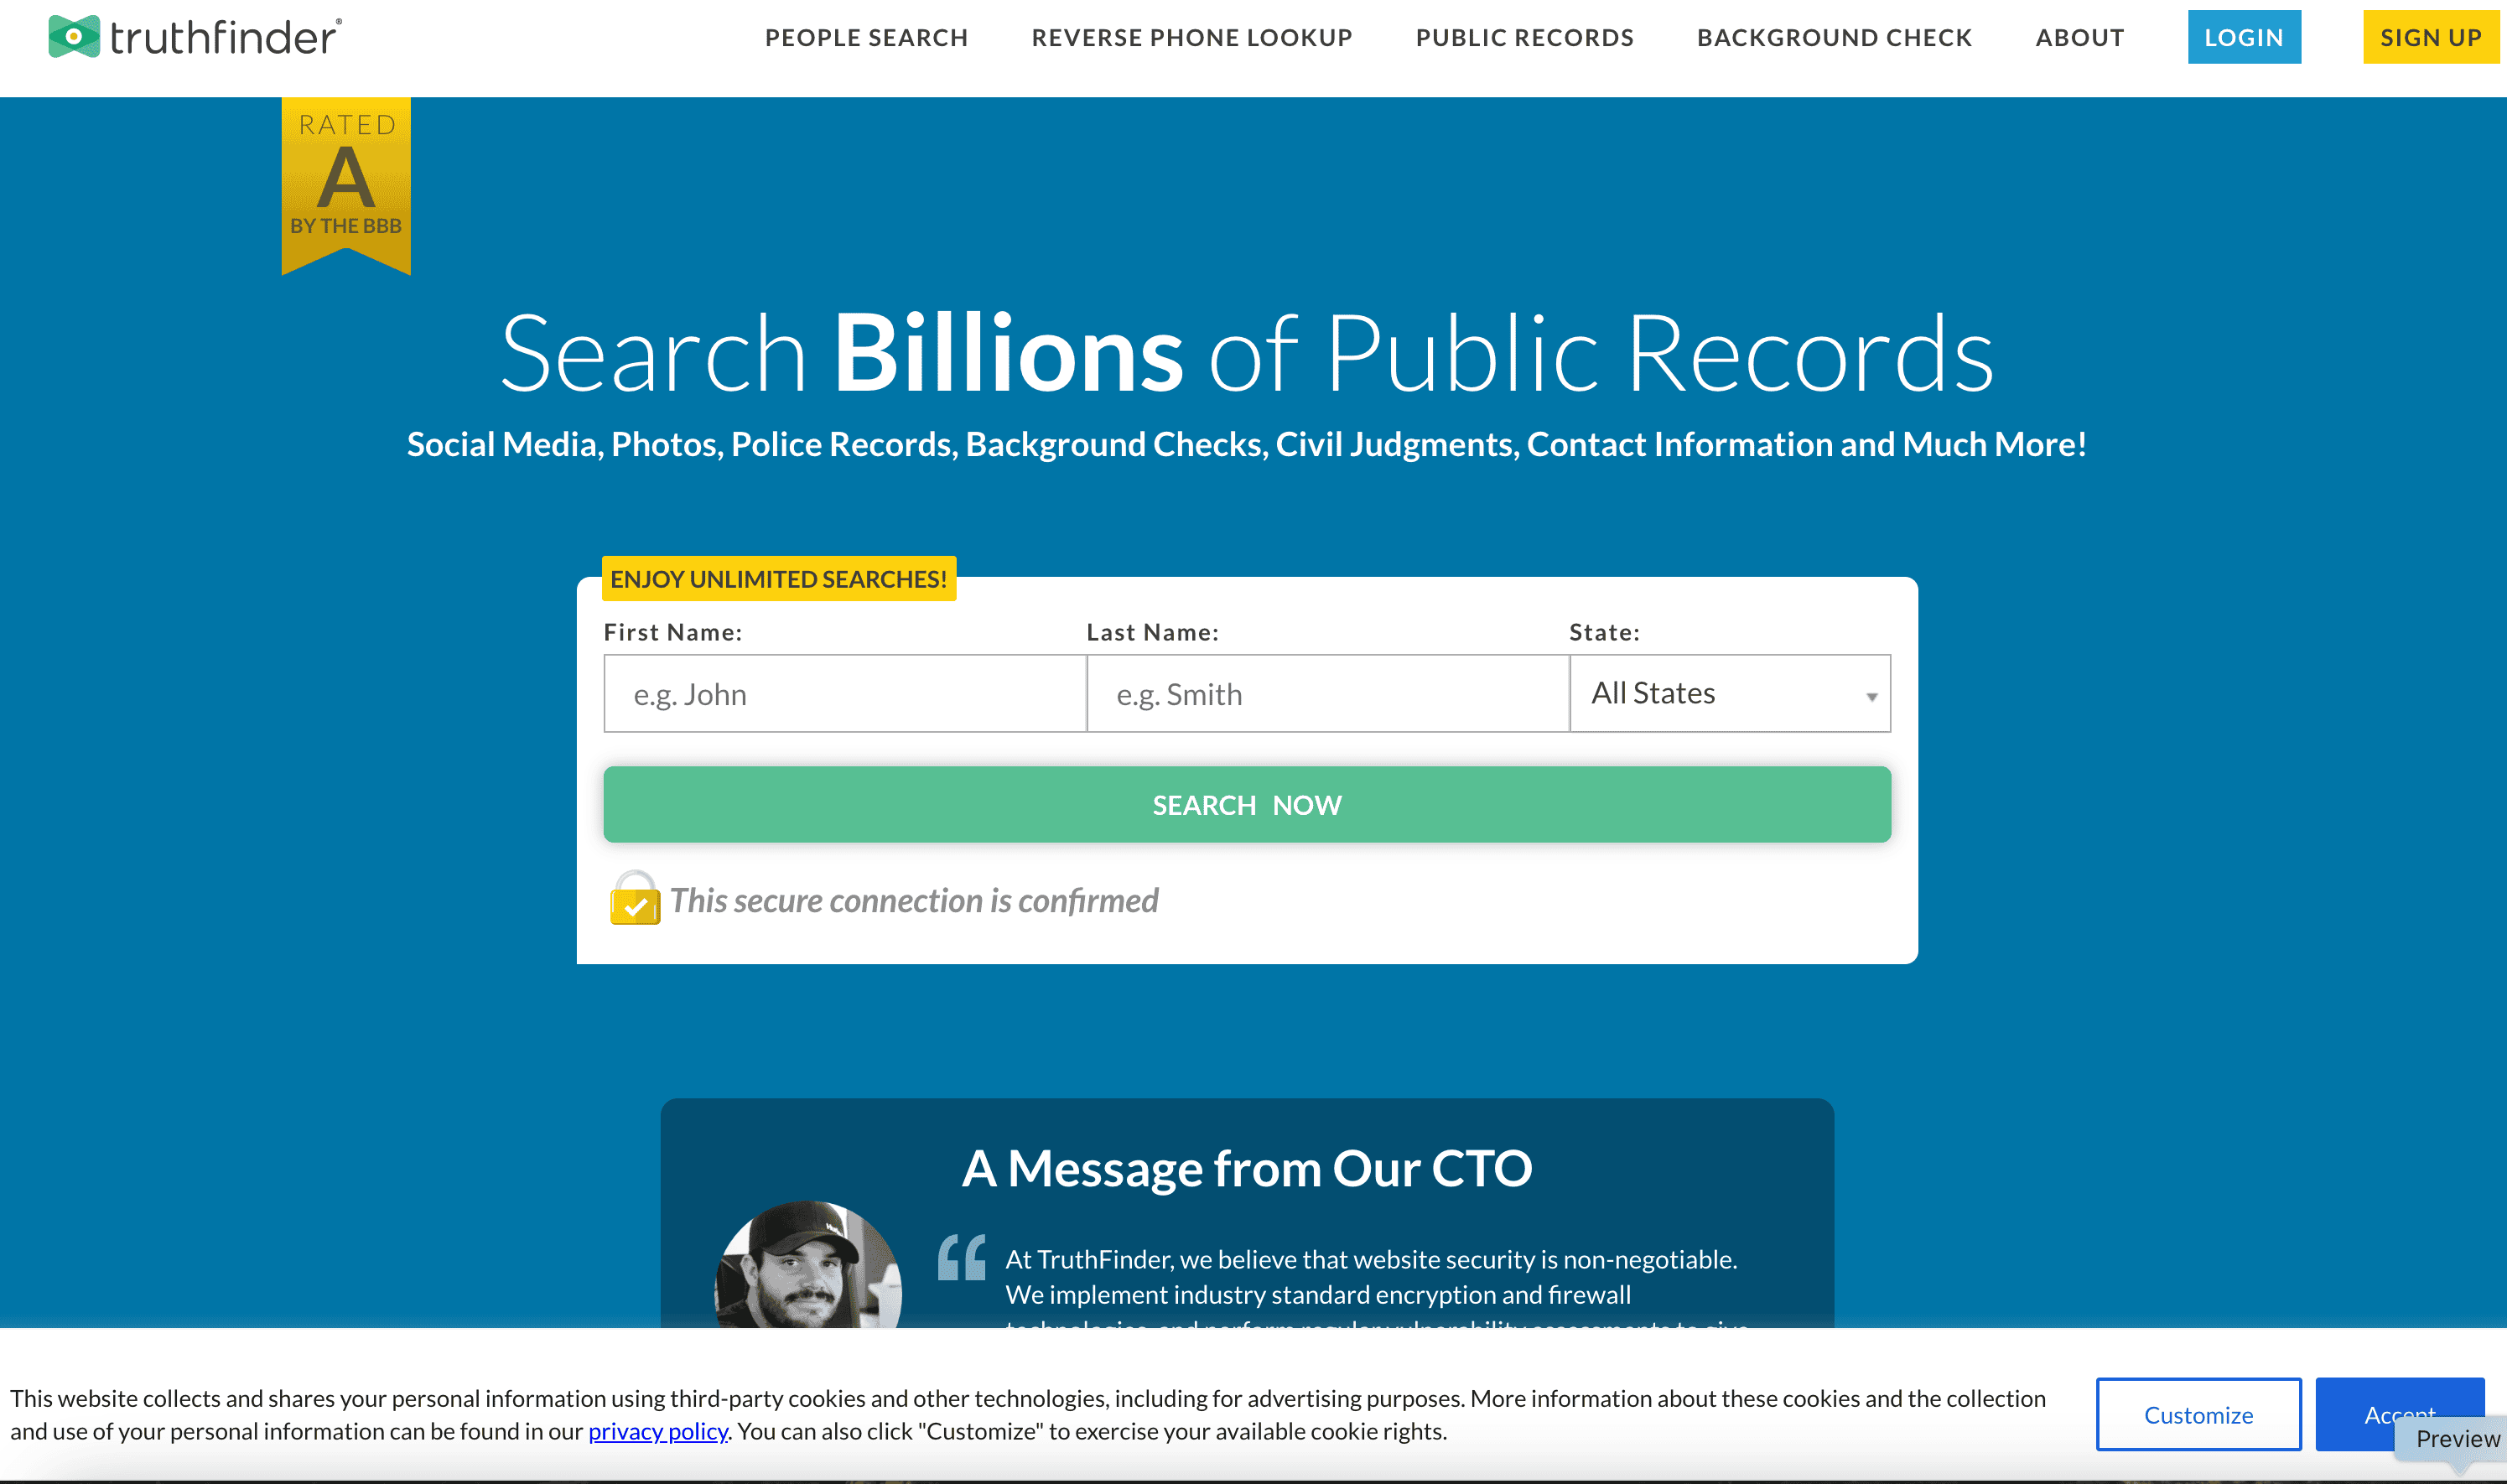Click the State dropdown arrow
This screenshot has height=1484, width=2507.
(1871, 697)
